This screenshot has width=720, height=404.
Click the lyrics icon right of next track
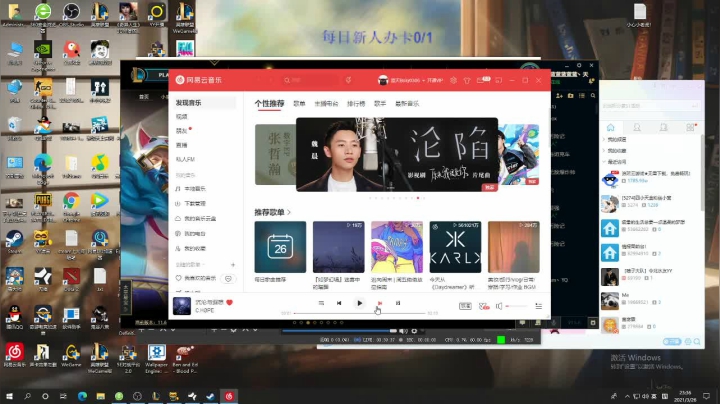pos(398,303)
